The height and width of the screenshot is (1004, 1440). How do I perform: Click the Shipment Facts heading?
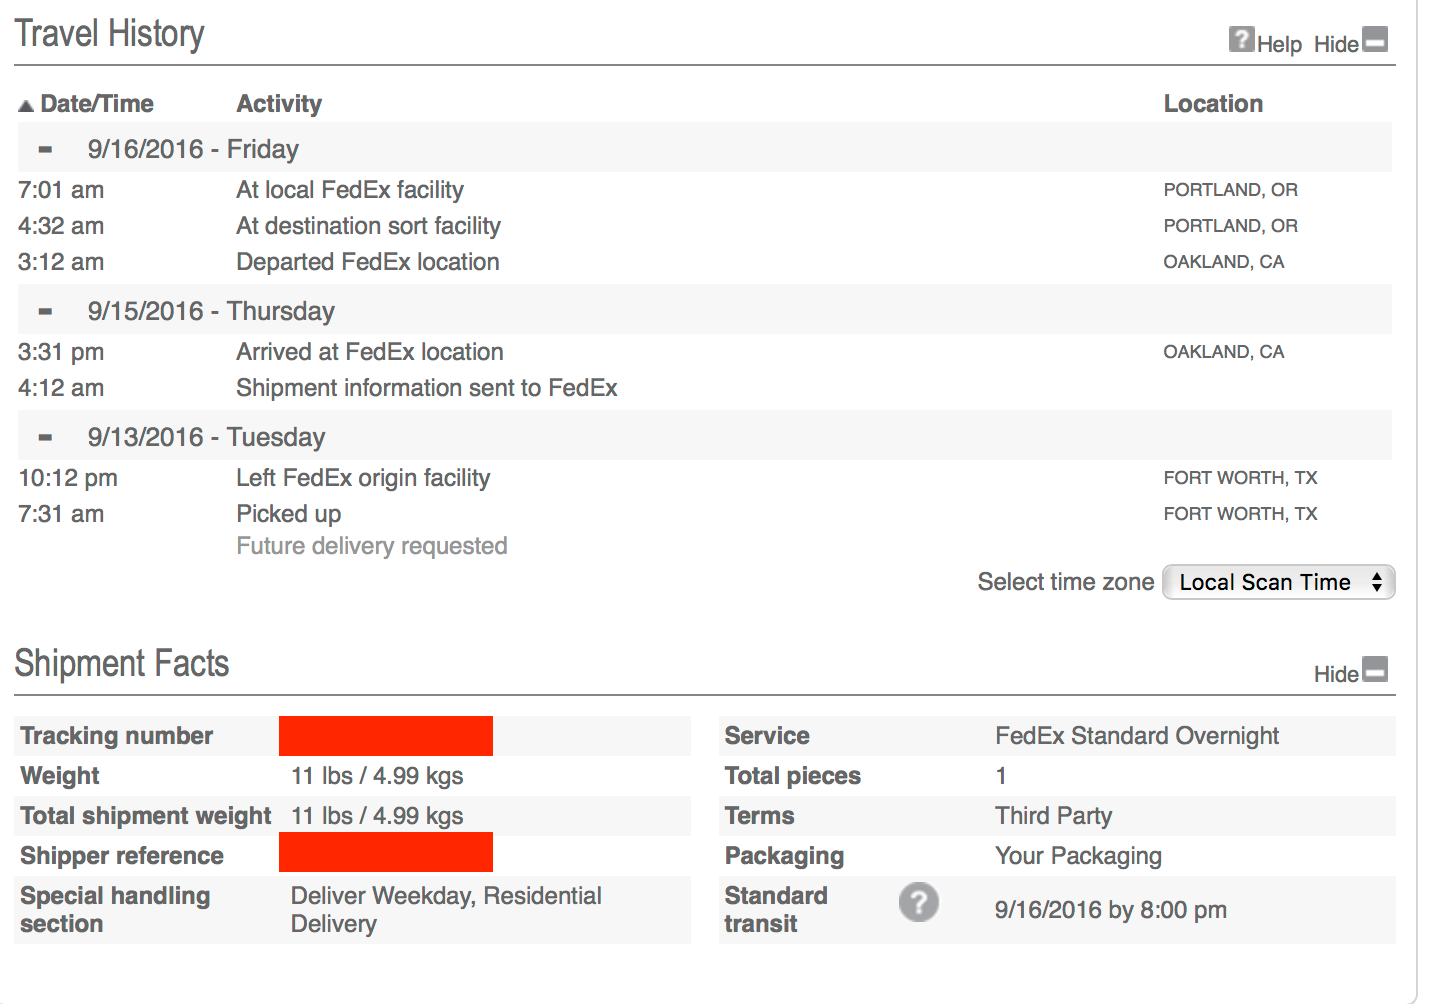point(122,664)
